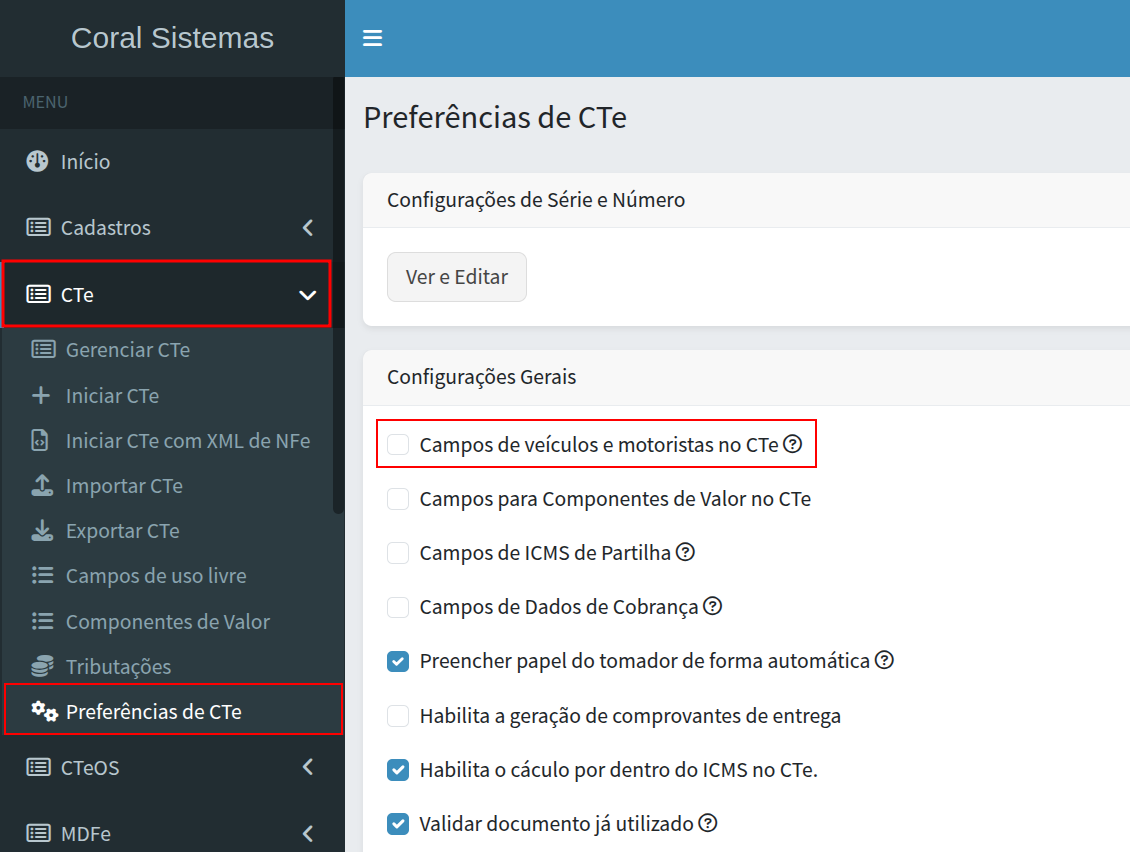This screenshot has width=1130, height=852.
Task: Click the hamburger menu icon in header
Action: pyautogui.click(x=373, y=38)
